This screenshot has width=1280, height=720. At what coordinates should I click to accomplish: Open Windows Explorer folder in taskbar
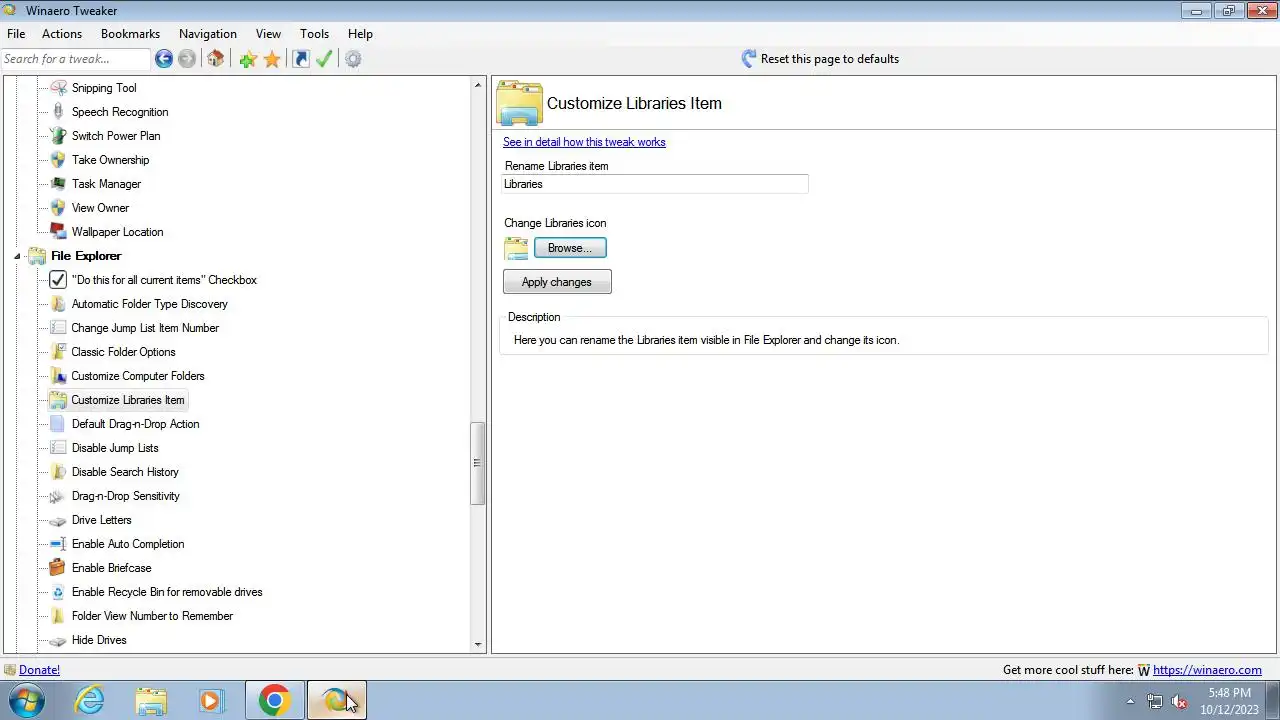point(151,700)
